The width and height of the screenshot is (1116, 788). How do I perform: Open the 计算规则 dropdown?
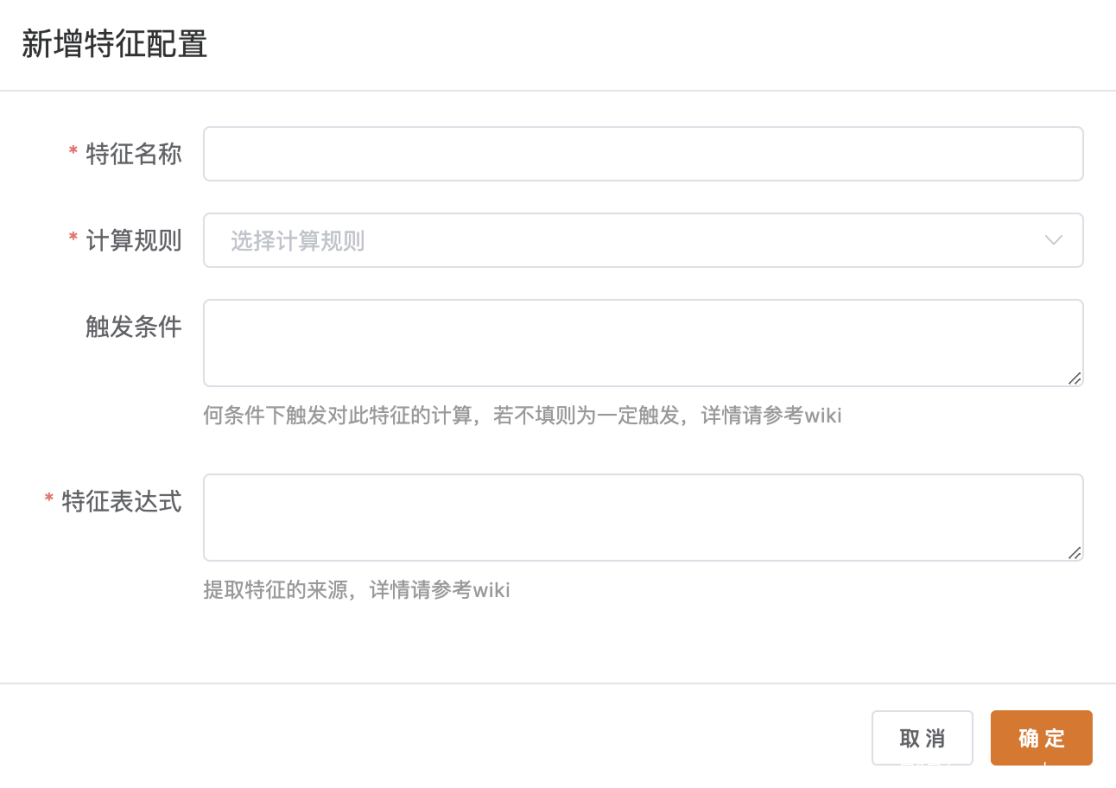pyautogui.click(x=642, y=240)
